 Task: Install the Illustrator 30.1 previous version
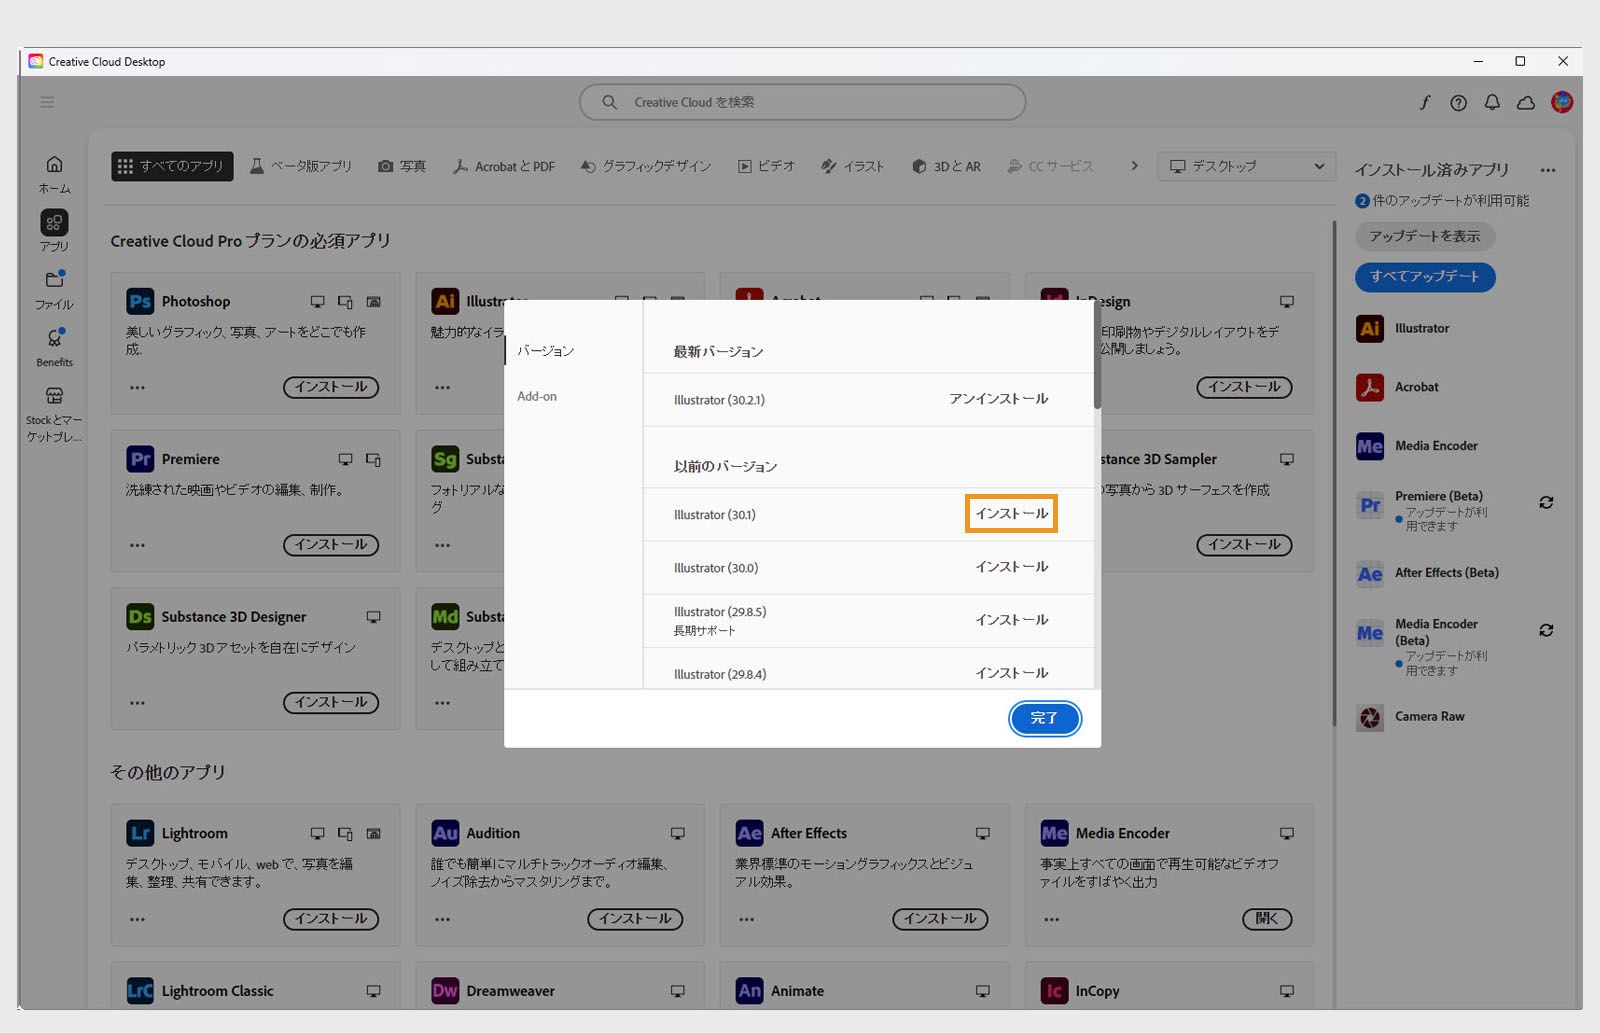1010,513
